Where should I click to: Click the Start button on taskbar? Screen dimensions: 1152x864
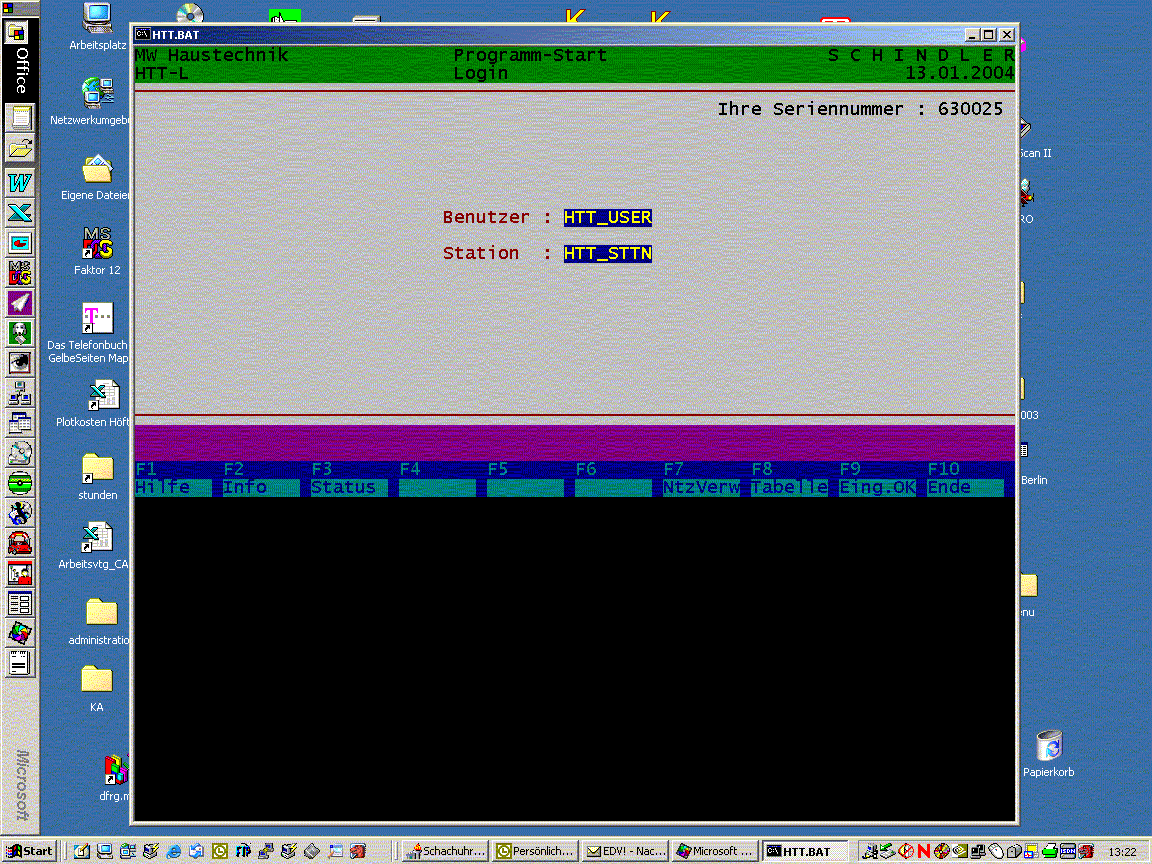pyautogui.click(x=30, y=851)
